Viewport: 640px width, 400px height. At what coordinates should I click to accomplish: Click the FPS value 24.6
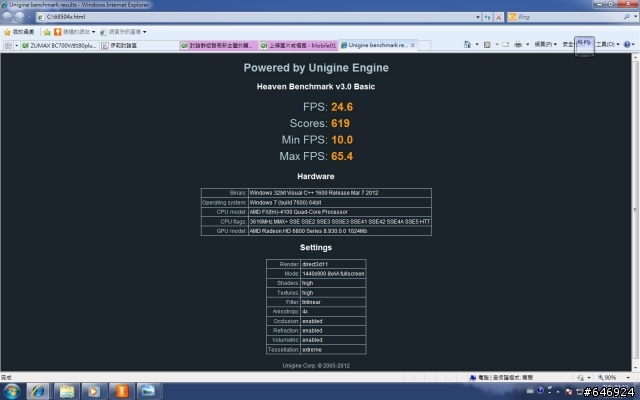pos(342,107)
